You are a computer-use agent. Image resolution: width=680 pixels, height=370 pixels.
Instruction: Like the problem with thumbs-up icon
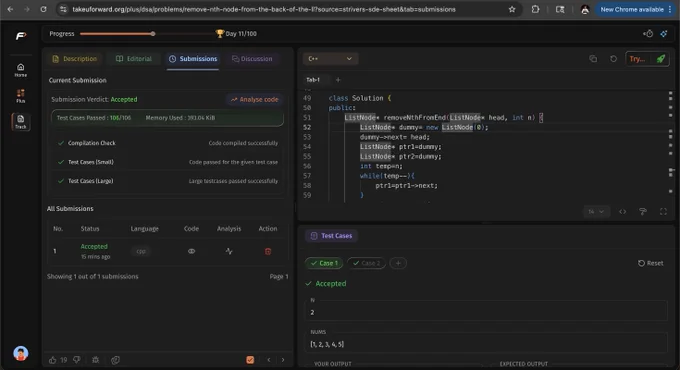point(52,360)
